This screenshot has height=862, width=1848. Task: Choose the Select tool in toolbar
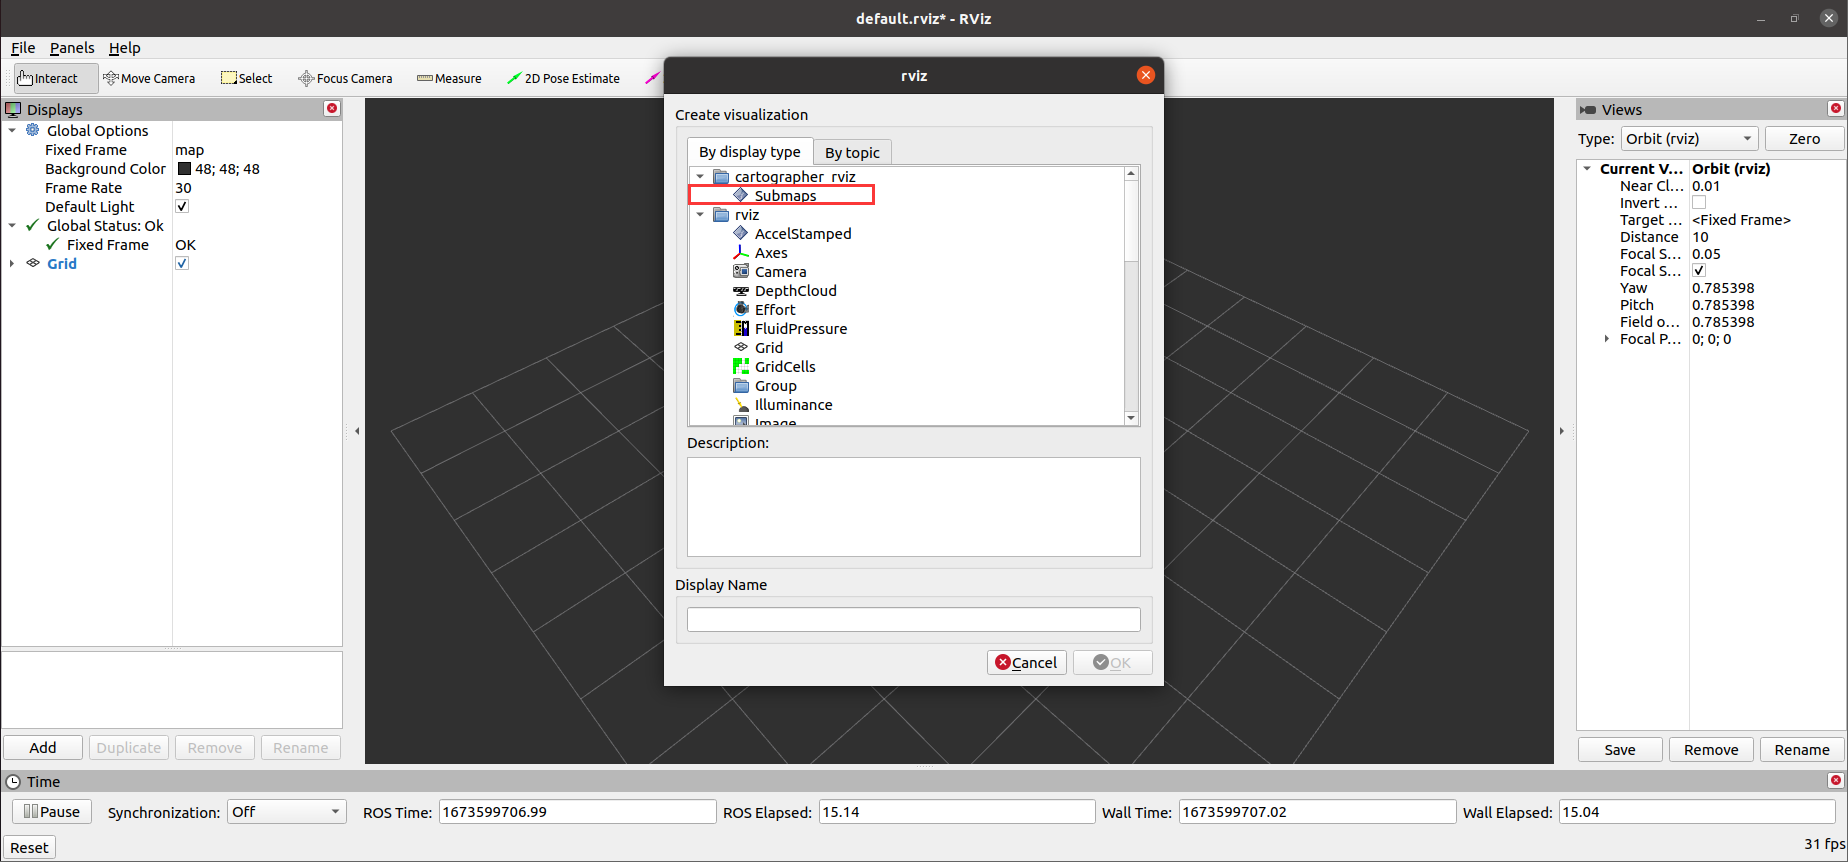pyautogui.click(x=247, y=78)
